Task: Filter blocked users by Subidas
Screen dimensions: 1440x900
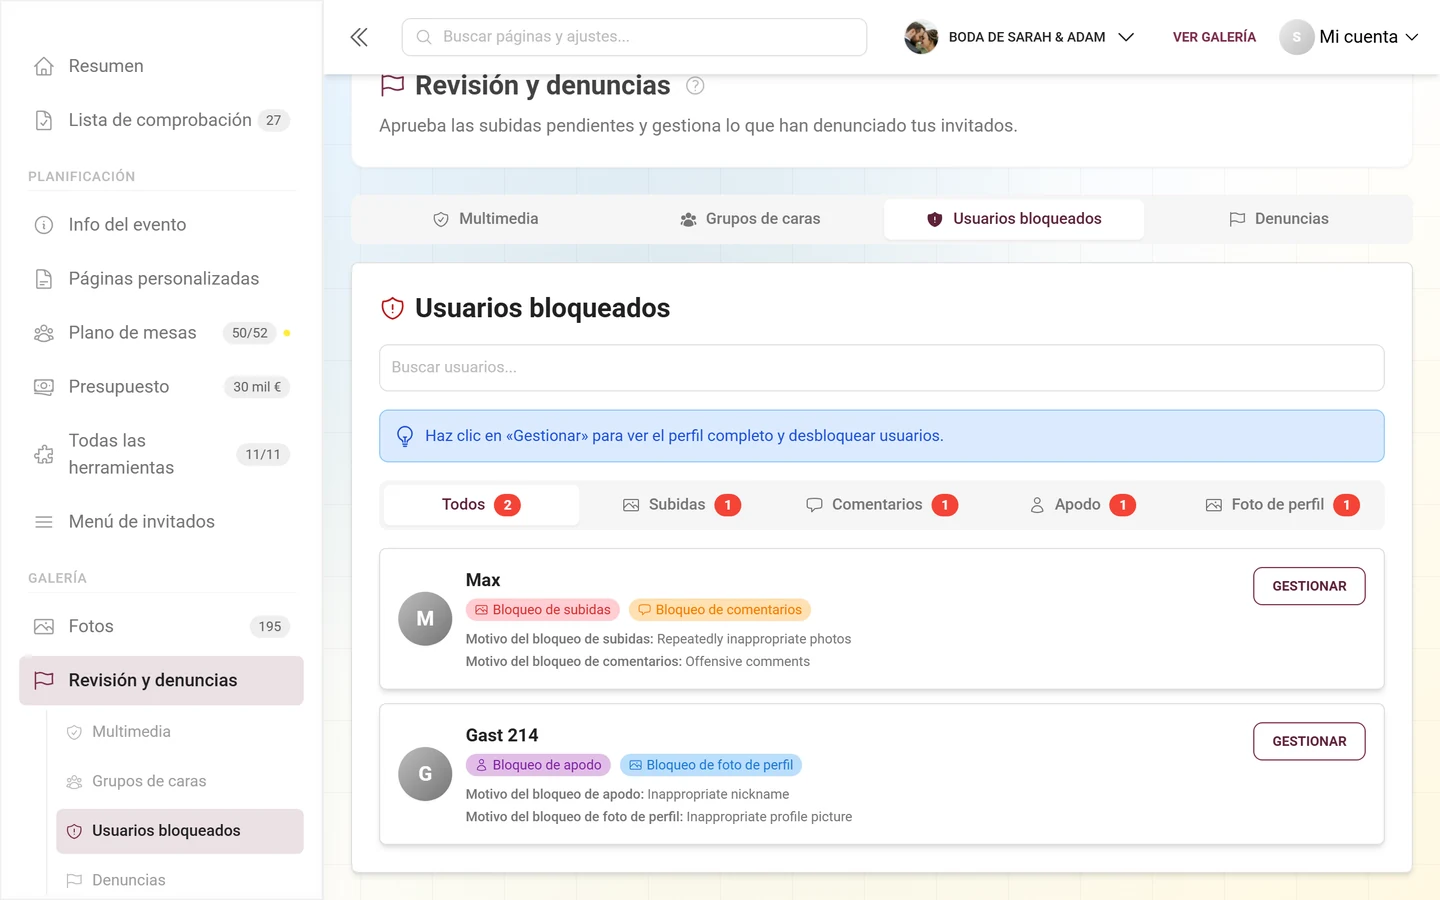Action: tap(681, 505)
